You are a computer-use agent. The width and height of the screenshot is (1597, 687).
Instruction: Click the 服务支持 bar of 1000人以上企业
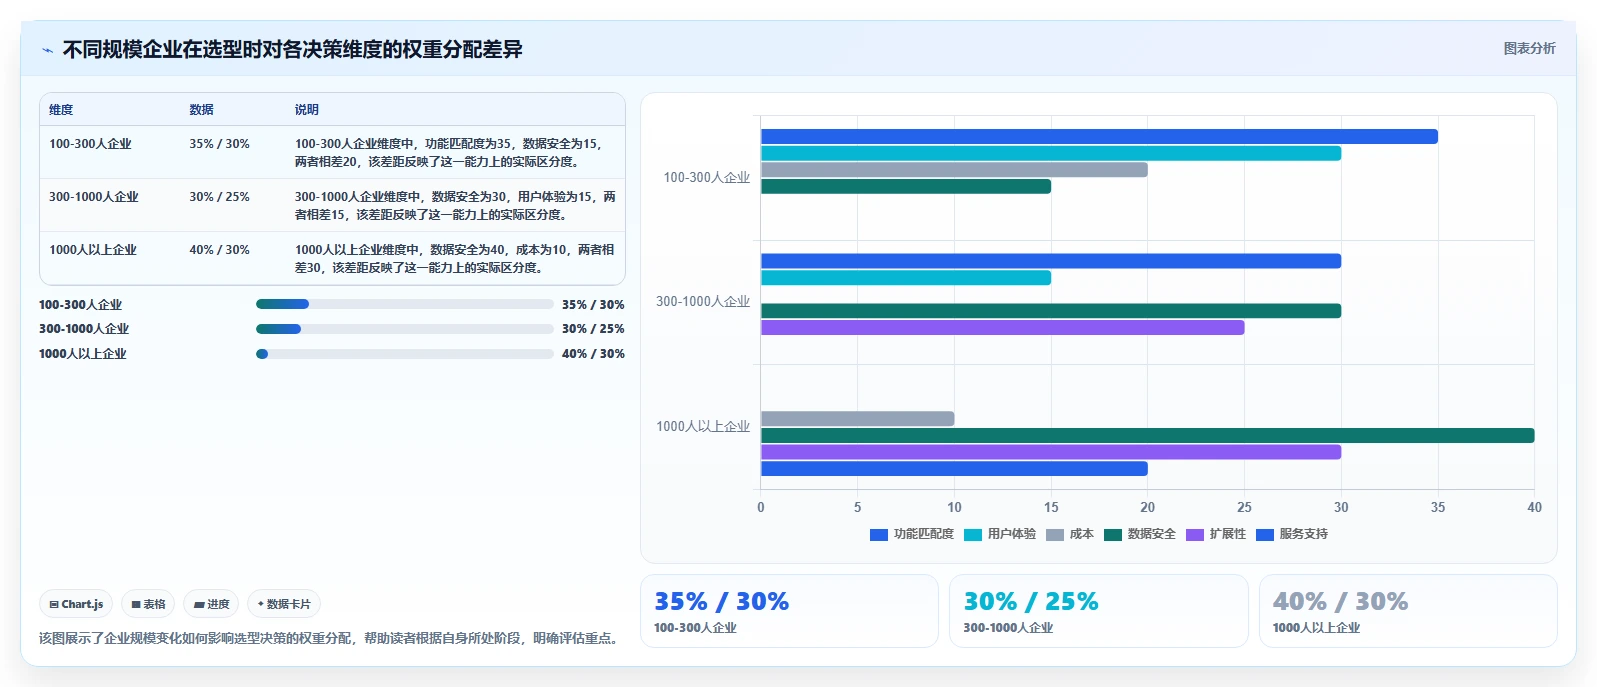954,469
